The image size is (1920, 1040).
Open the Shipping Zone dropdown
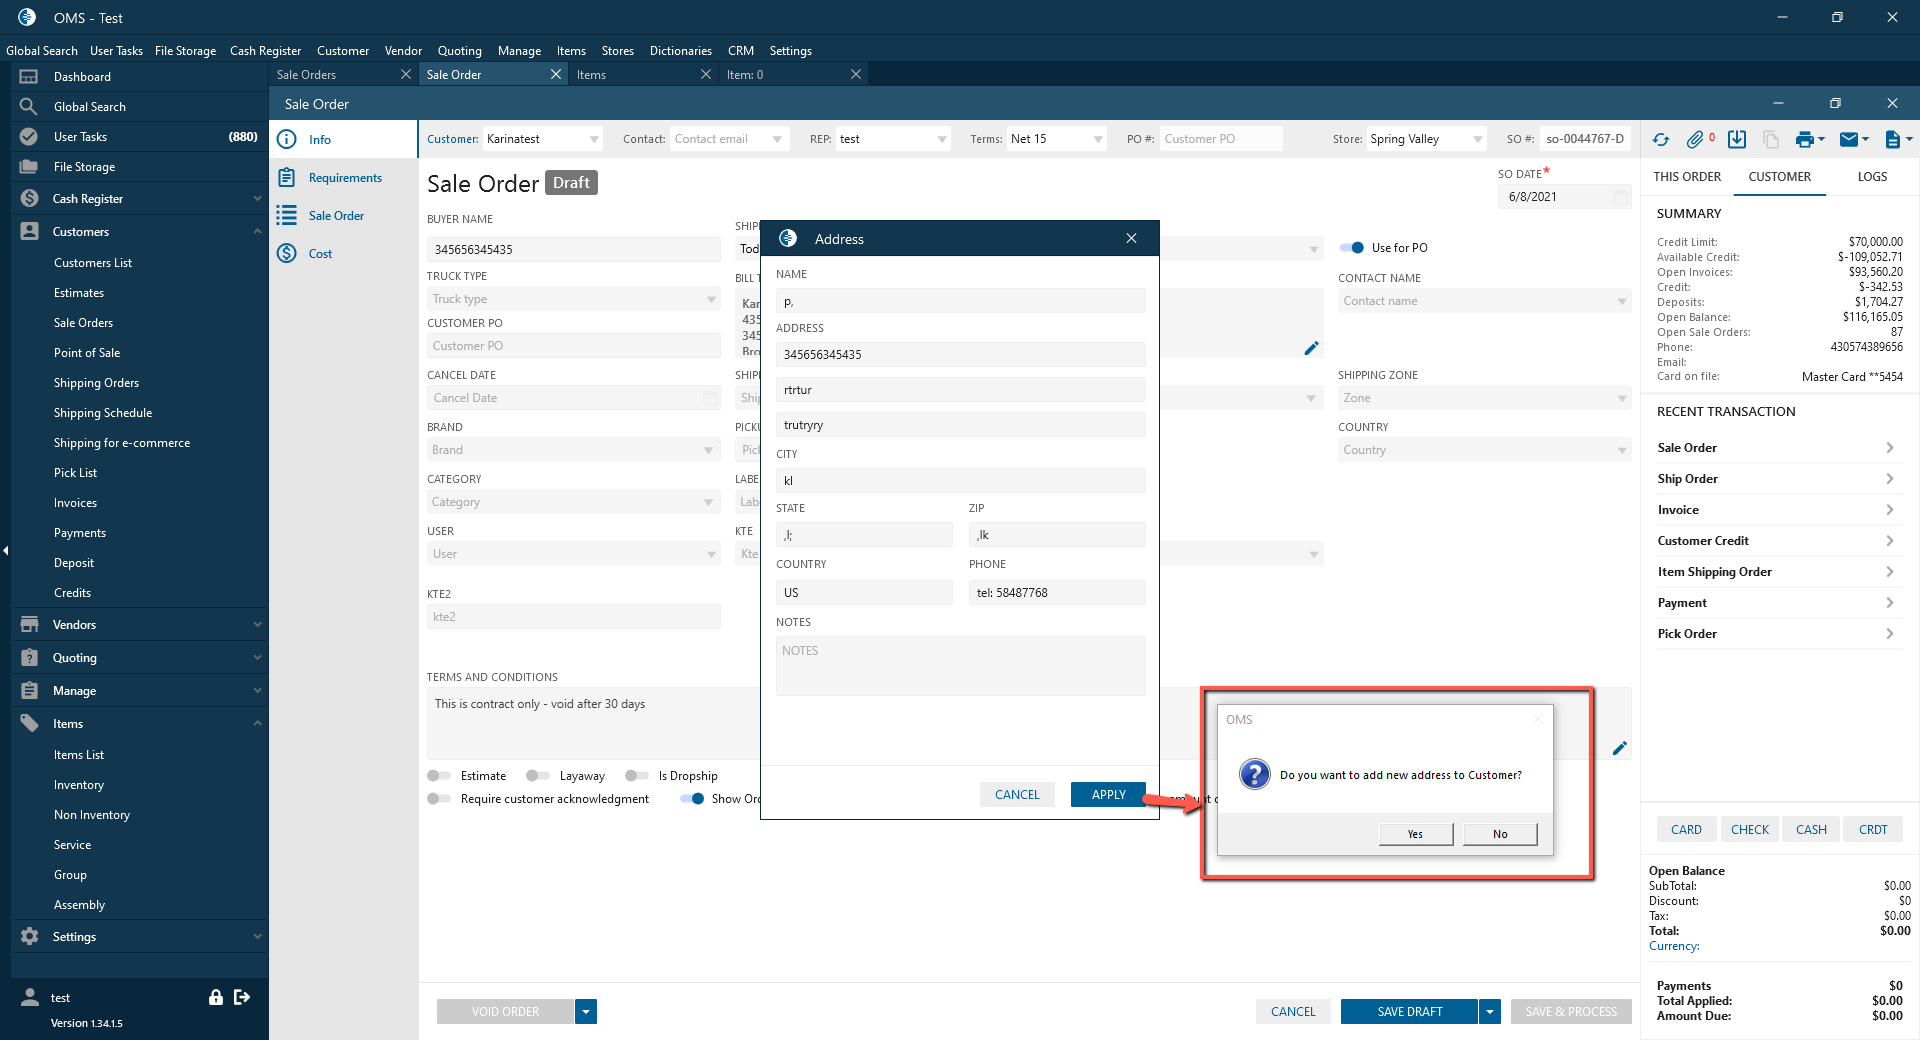tap(1622, 398)
